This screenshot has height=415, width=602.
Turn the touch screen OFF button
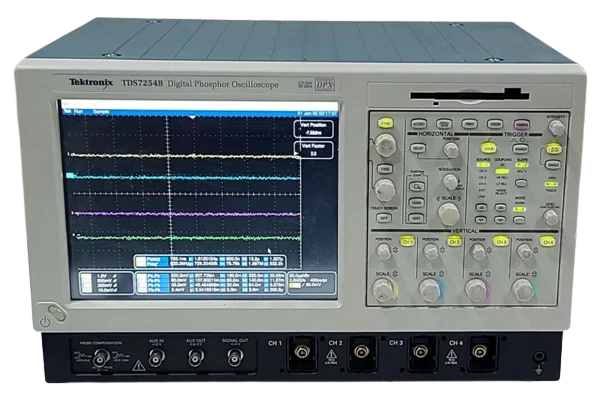384,218
